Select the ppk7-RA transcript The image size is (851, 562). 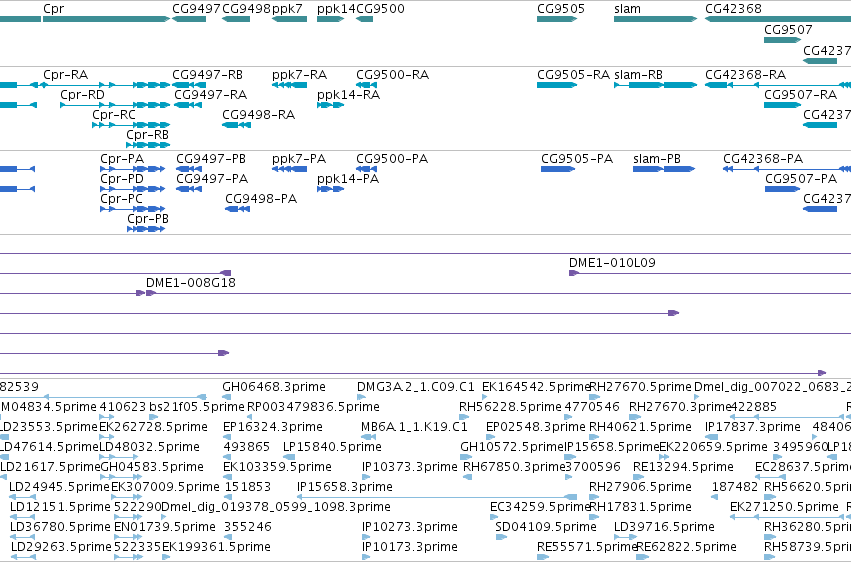click(x=289, y=85)
